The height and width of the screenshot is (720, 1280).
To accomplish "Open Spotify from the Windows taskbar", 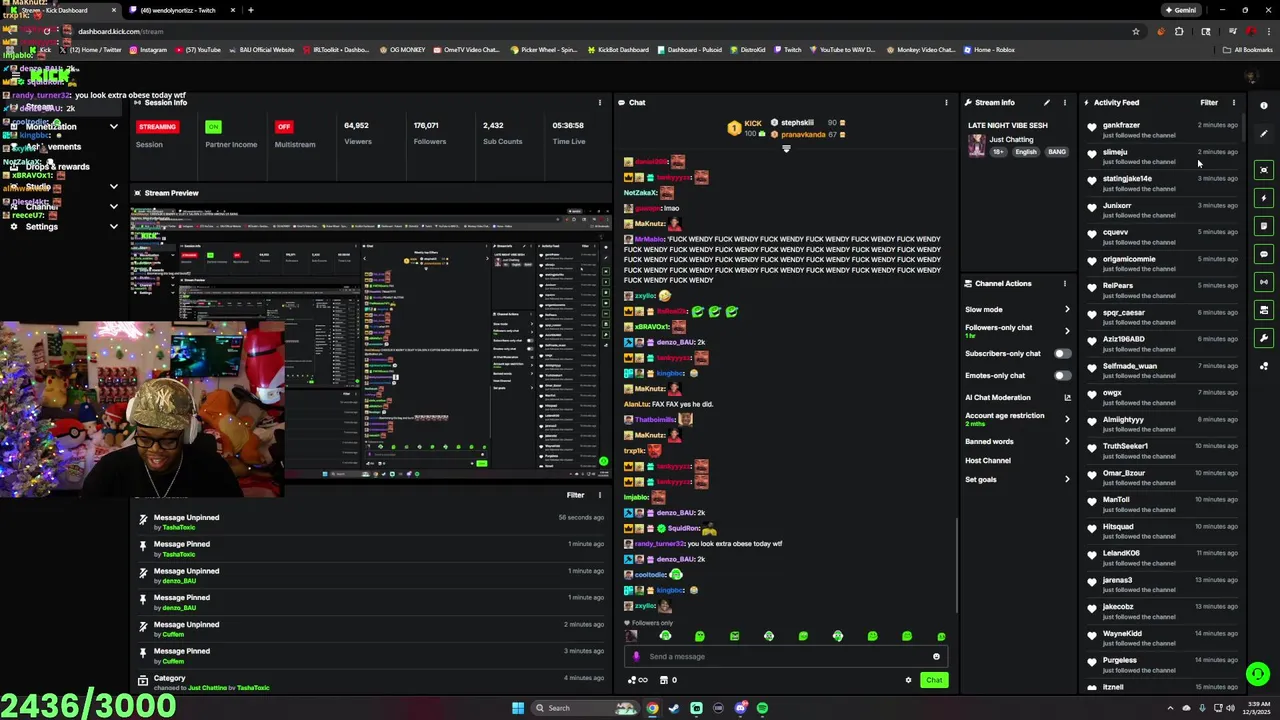I will tap(762, 708).
